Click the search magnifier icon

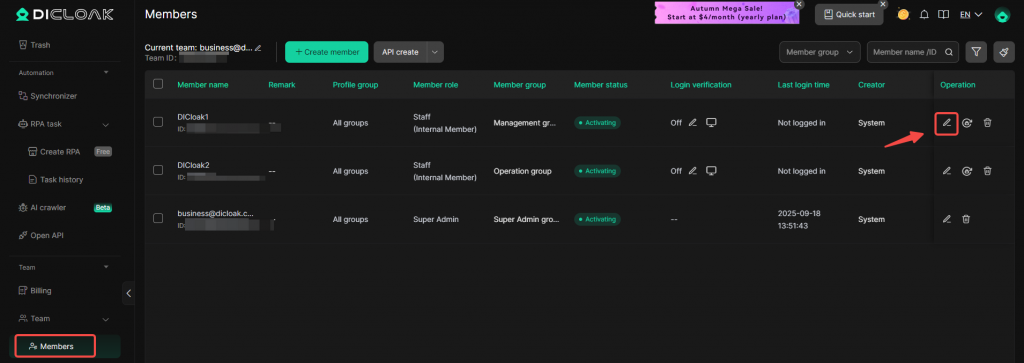(x=949, y=52)
